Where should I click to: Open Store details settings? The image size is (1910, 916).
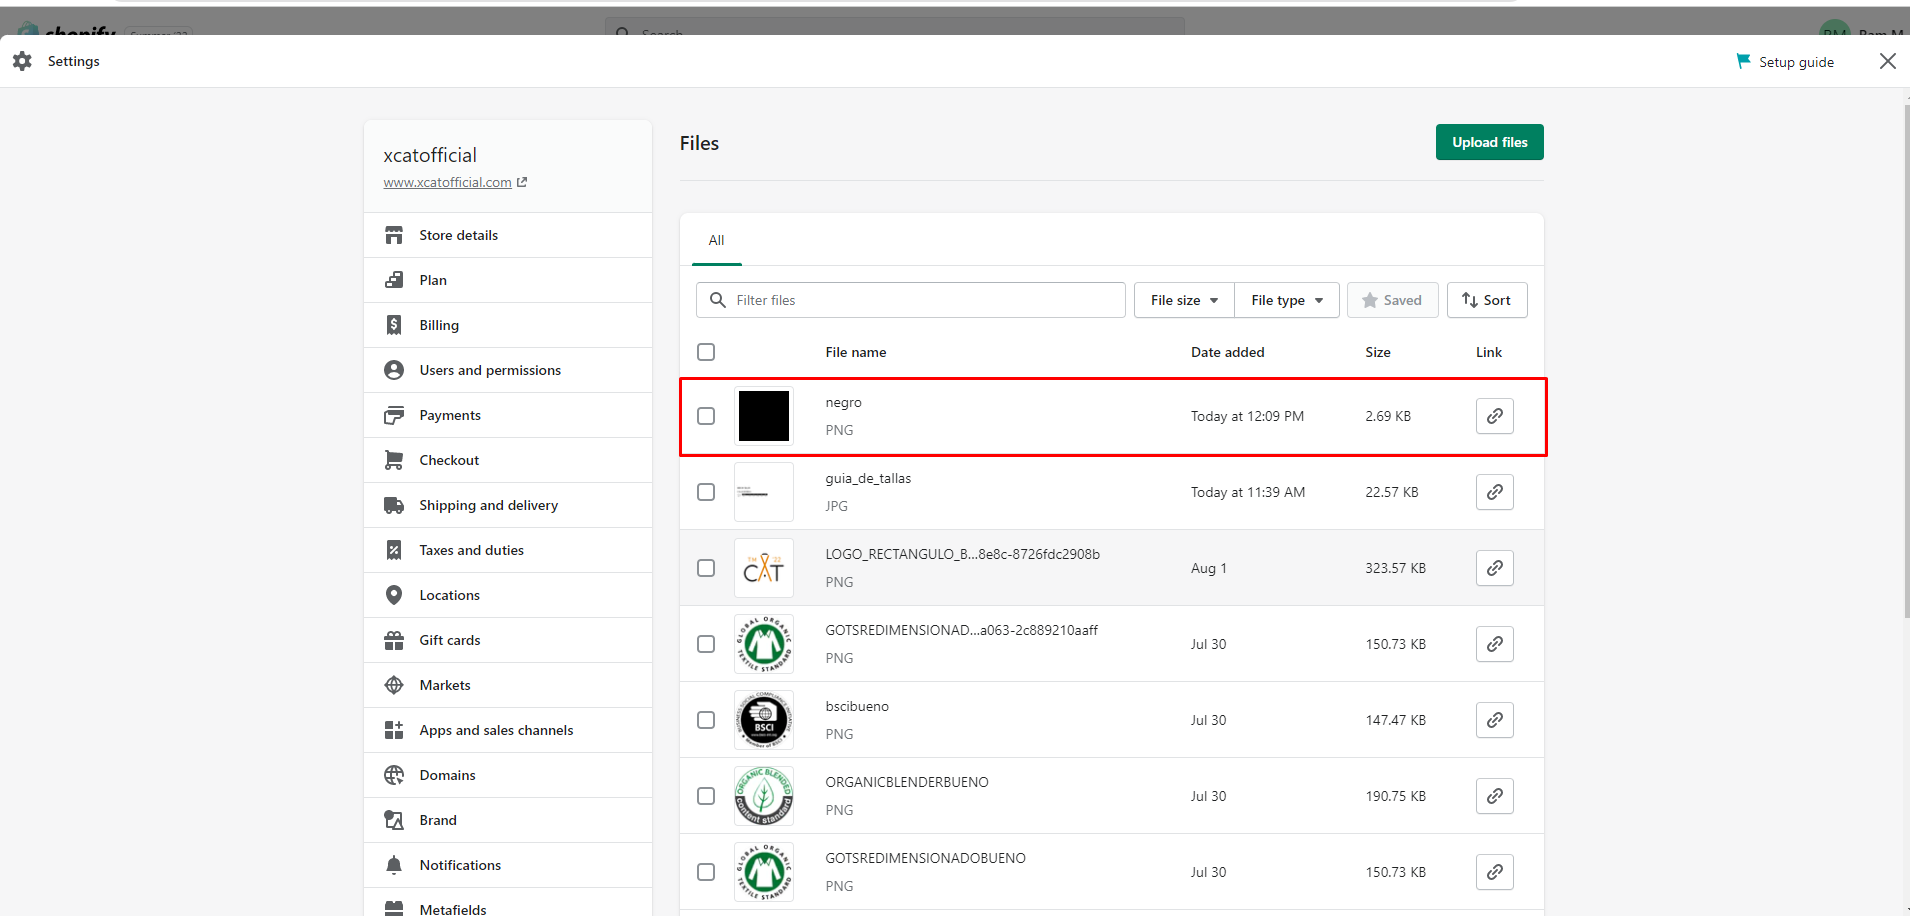508,235
